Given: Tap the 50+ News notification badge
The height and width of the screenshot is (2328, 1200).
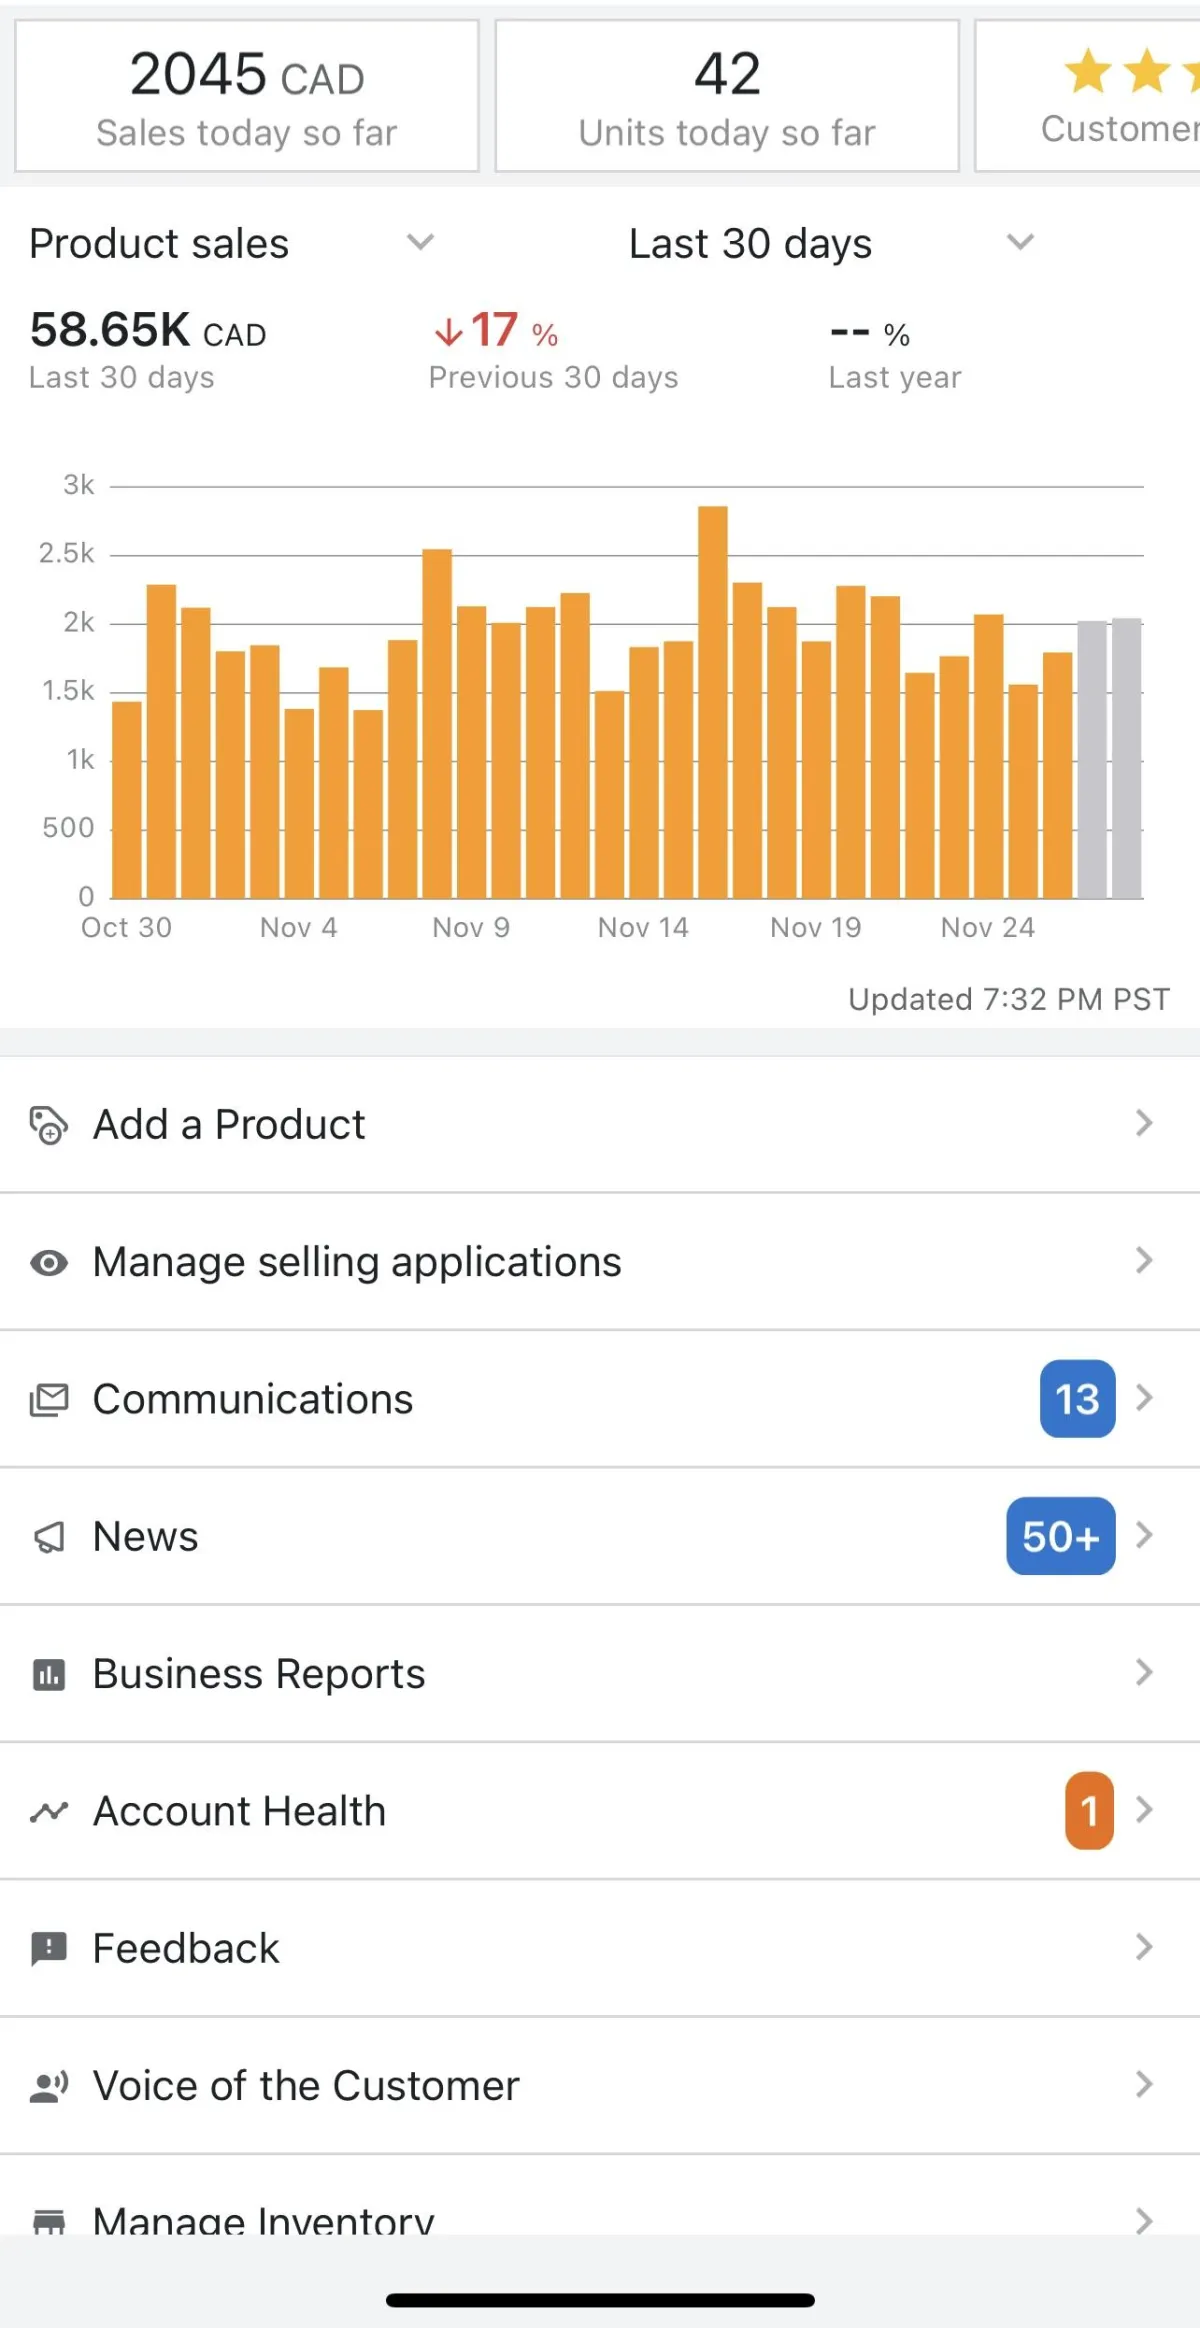Looking at the screenshot, I should 1060,1536.
